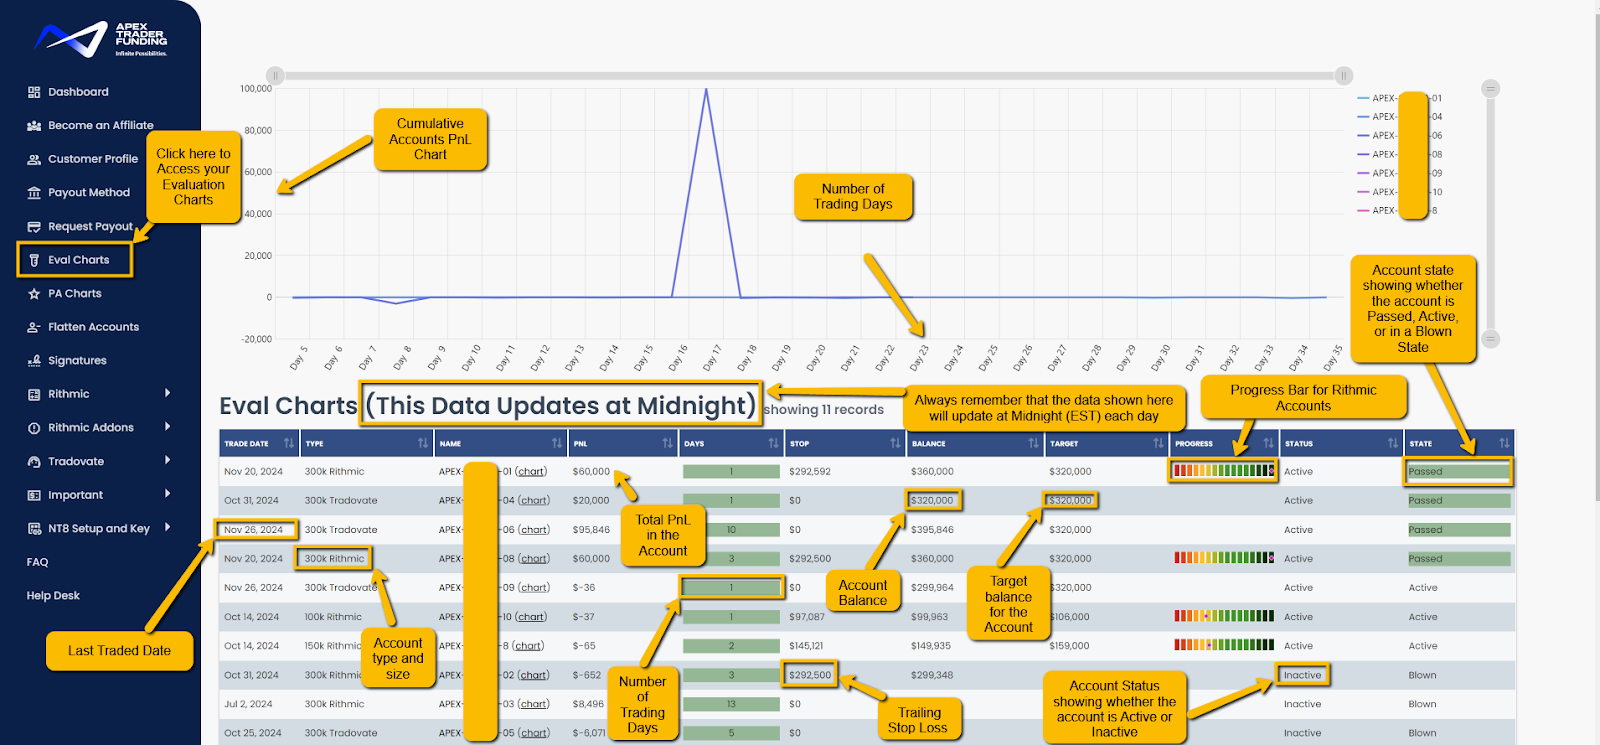This screenshot has width=1600, height=745.
Task: Open chart link for account -04
Action: 534,501
